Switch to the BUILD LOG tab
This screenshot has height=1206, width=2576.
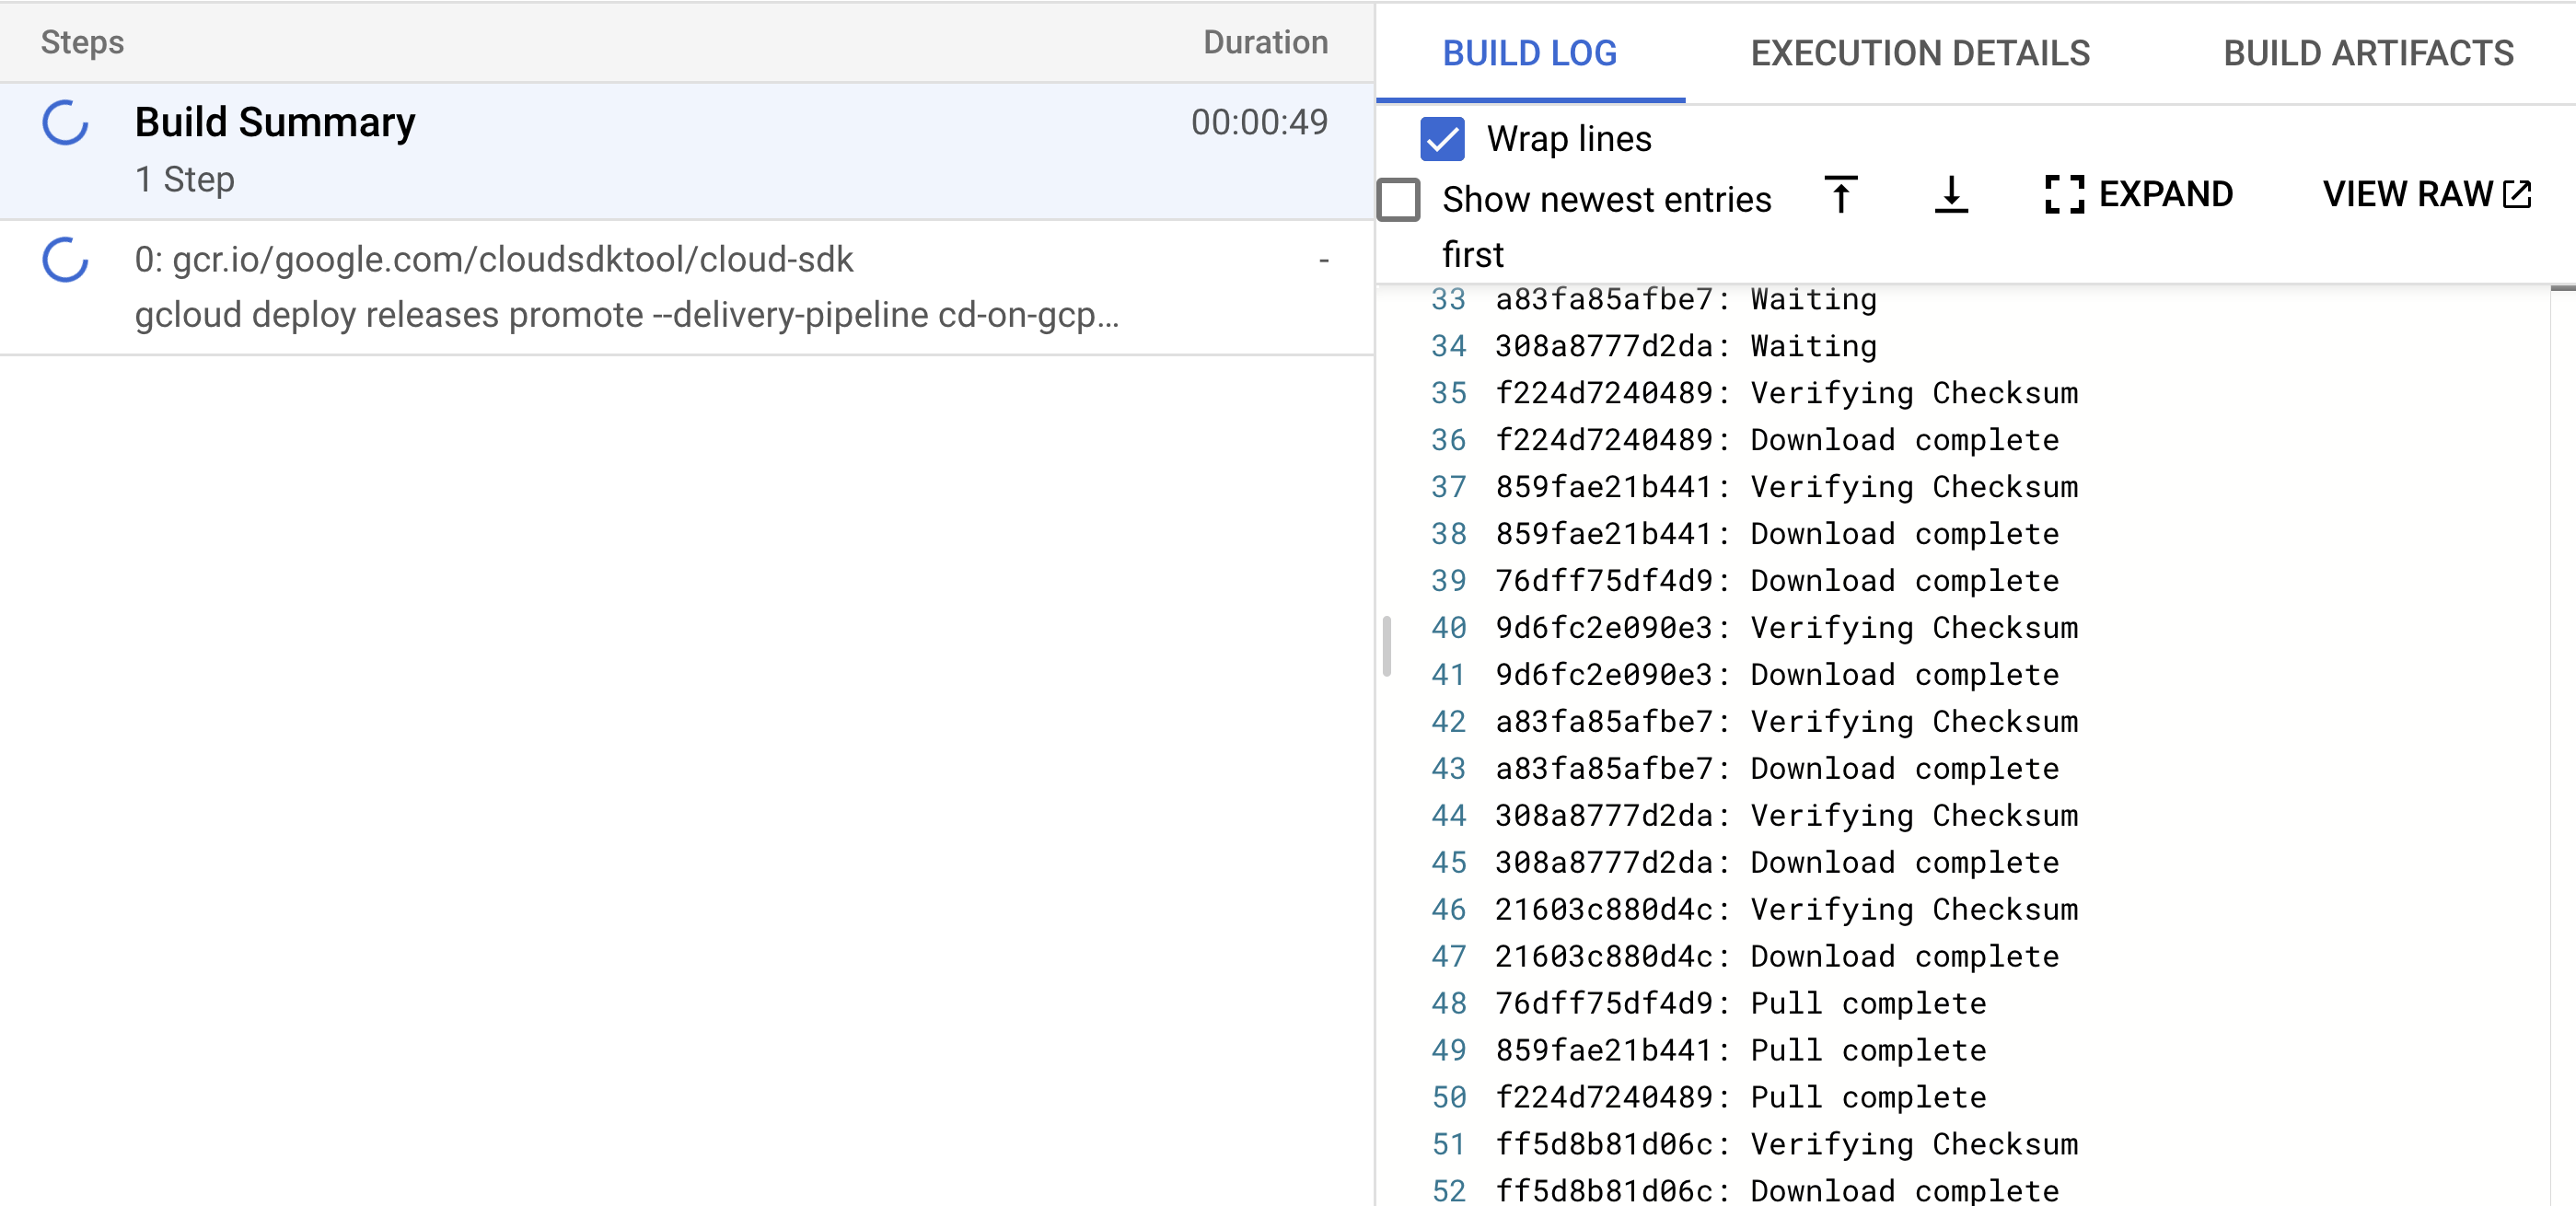pyautogui.click(x=1529, y=53)
